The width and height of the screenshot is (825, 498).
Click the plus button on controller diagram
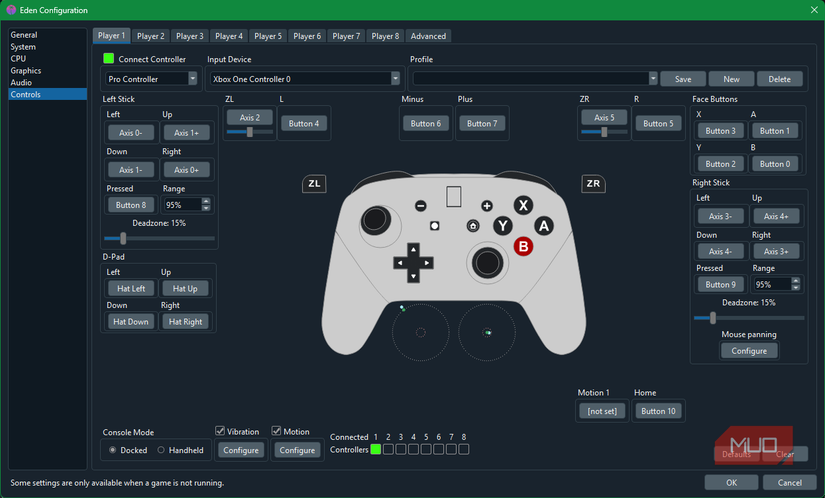click(x=487, y=206)
